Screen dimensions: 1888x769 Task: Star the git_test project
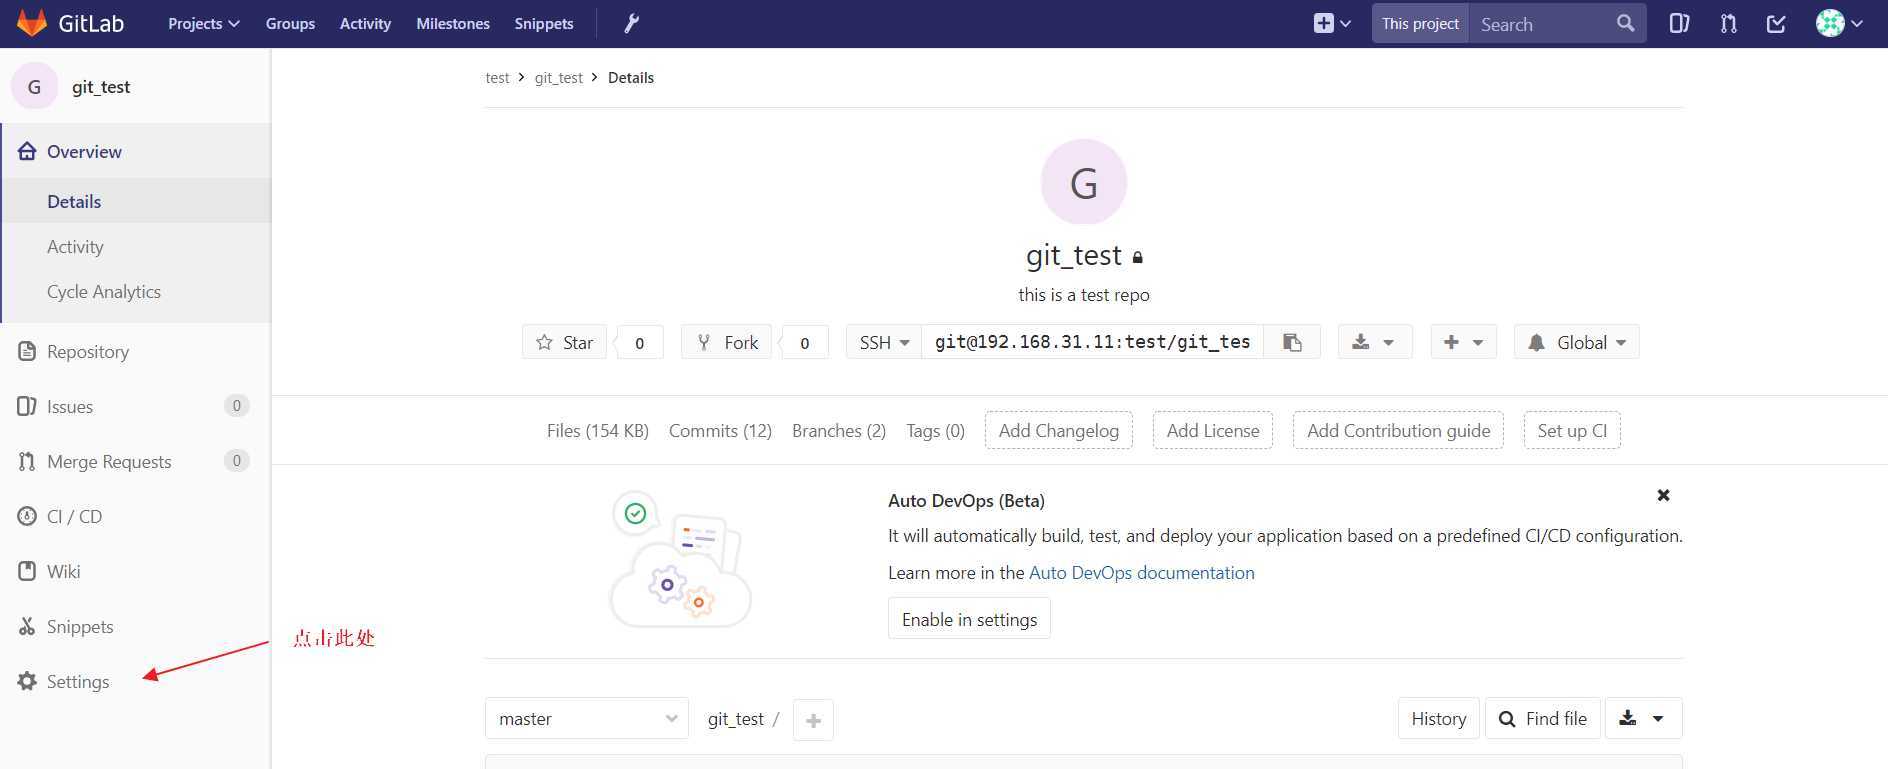click(x=564, y=342)
